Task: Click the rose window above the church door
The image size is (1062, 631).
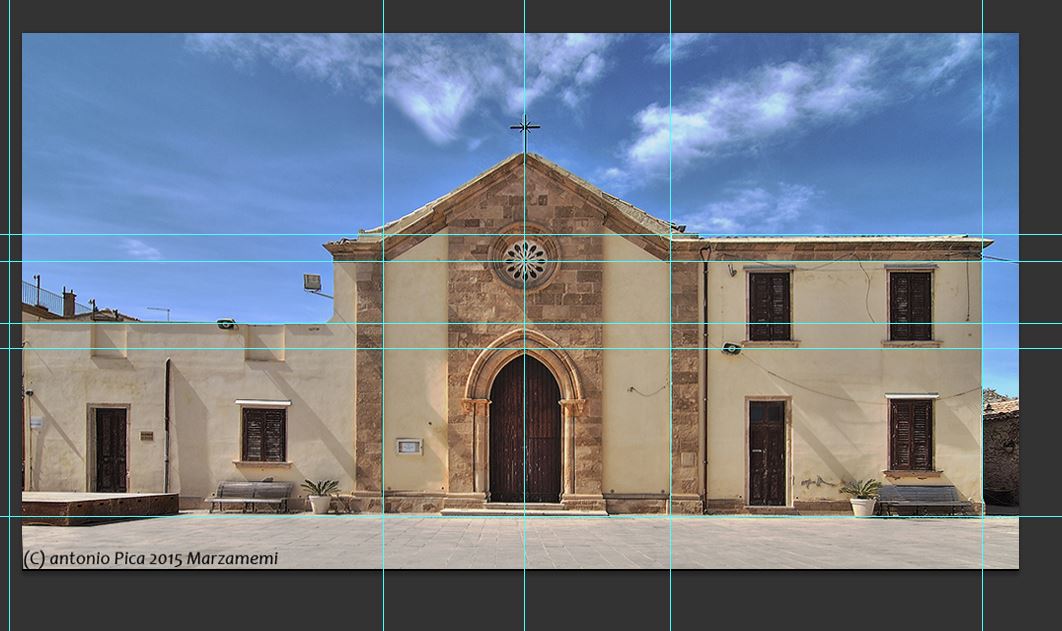Action: pos(525,261)
